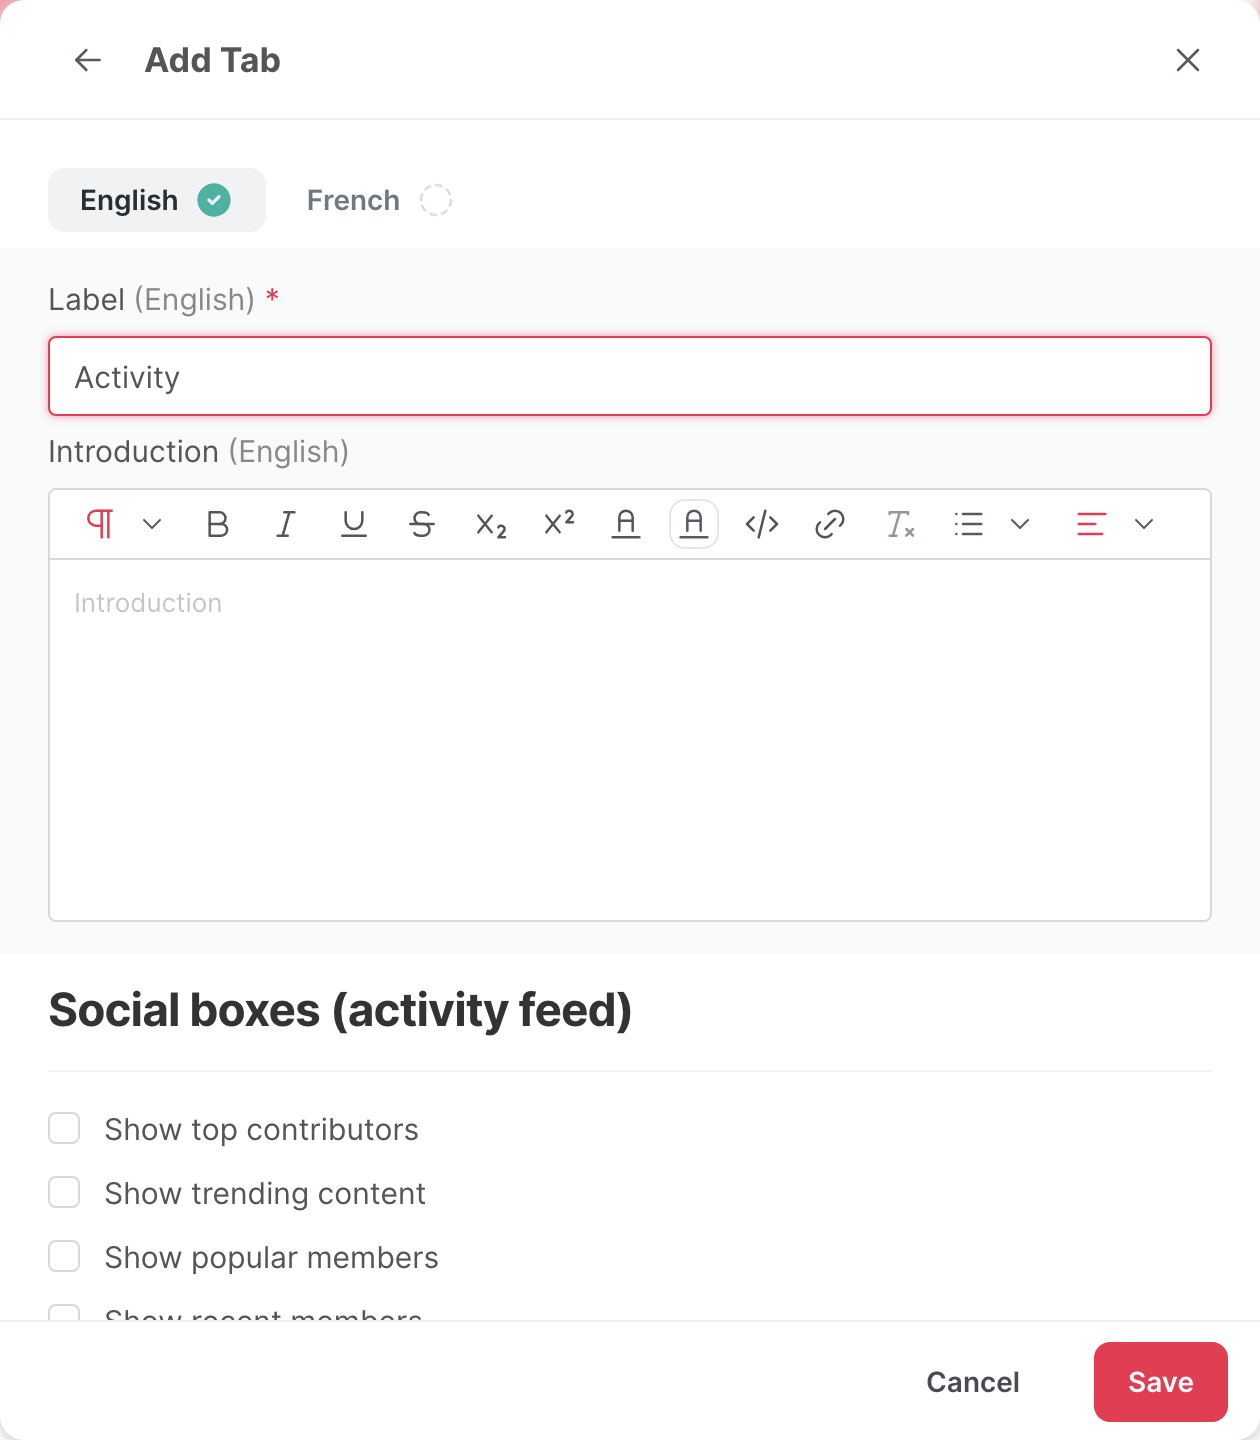1260x1440 pixels.
Task: Select the paragraph format icon
Action: click(x=100, y=524)
